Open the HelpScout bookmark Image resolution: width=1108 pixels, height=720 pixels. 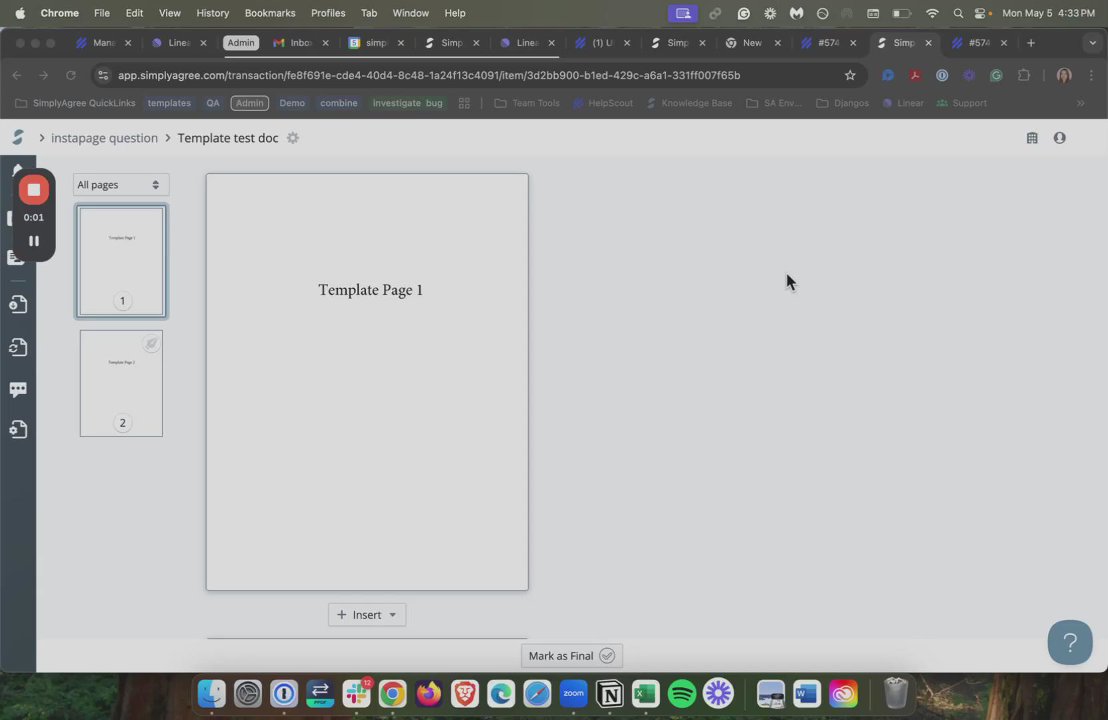603,103
